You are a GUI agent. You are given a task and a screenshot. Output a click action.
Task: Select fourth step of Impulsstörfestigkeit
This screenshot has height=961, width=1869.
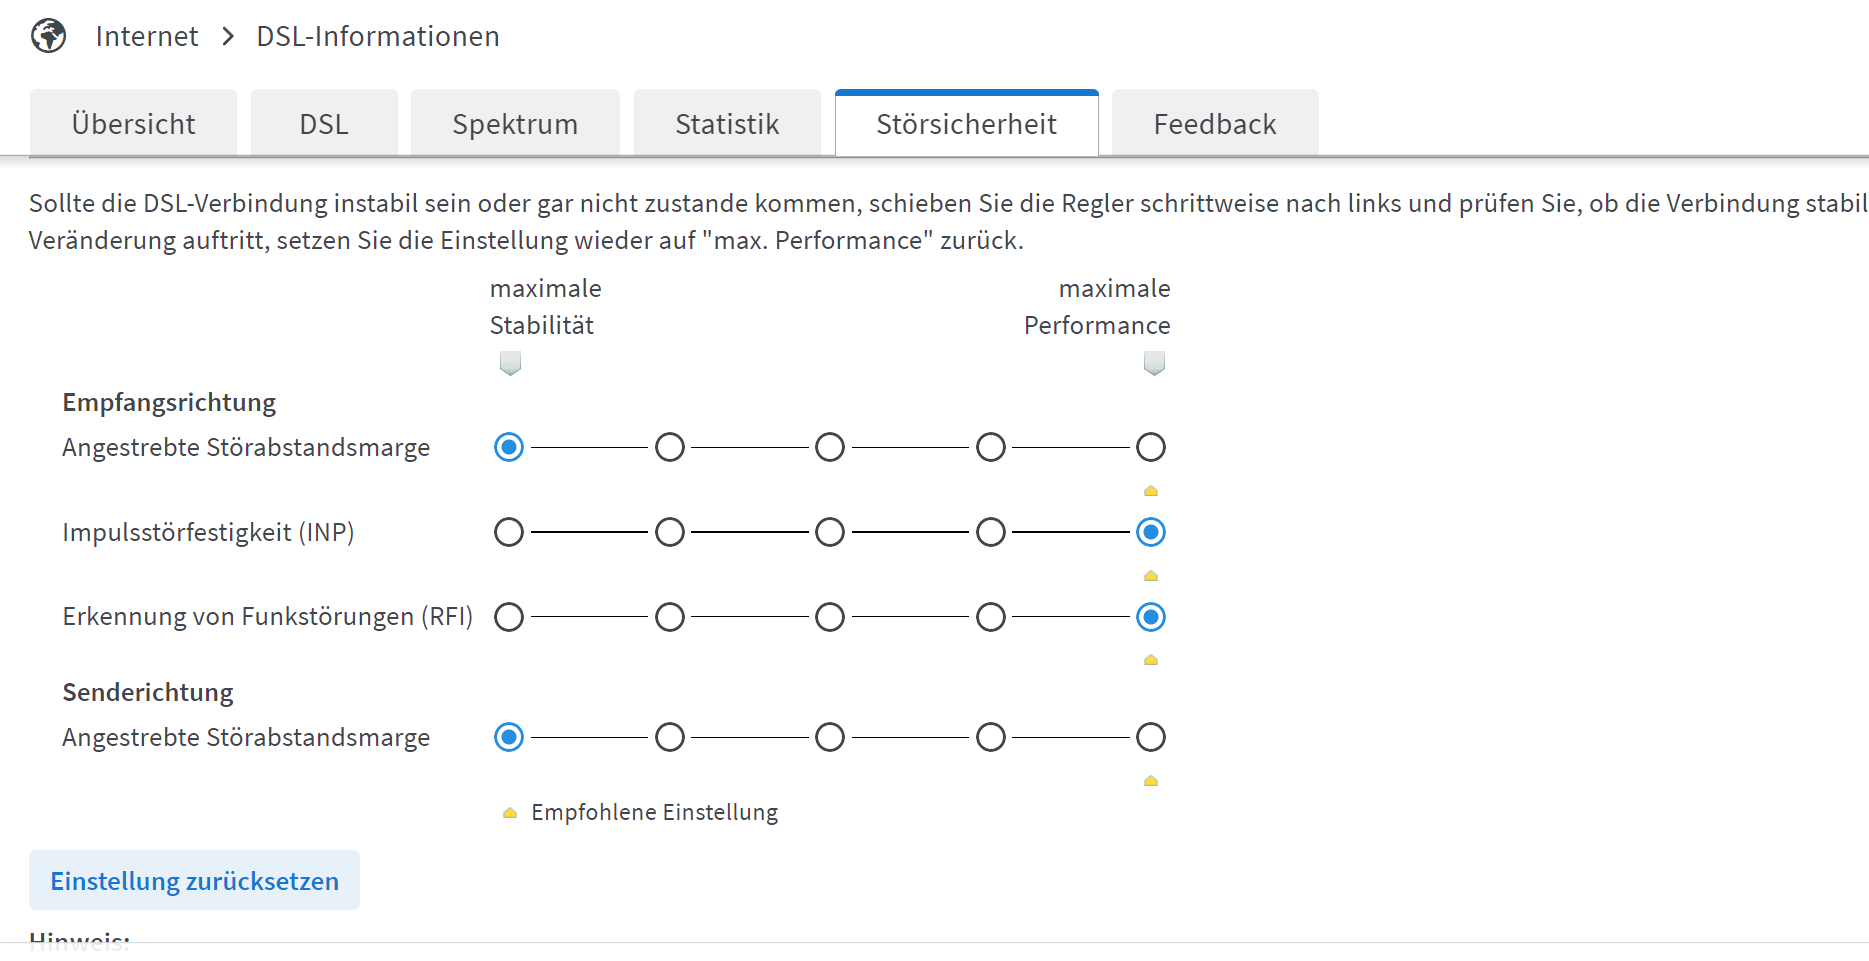coord(991,532)
